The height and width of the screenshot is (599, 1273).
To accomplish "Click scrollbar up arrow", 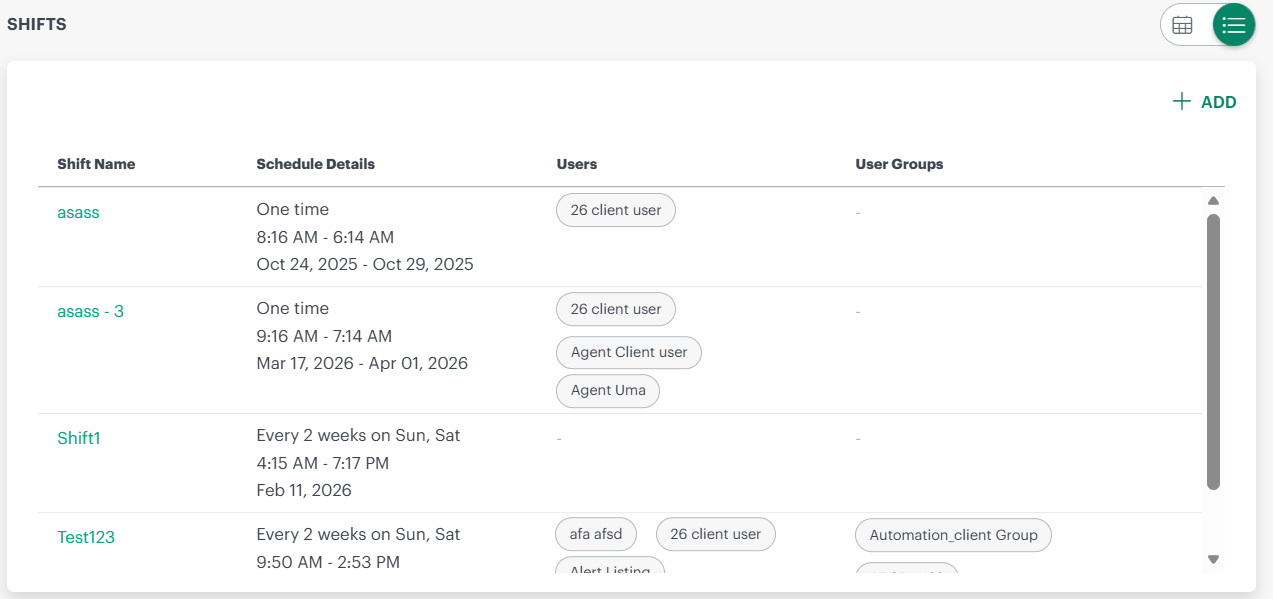I will [x=1213, y=201].
